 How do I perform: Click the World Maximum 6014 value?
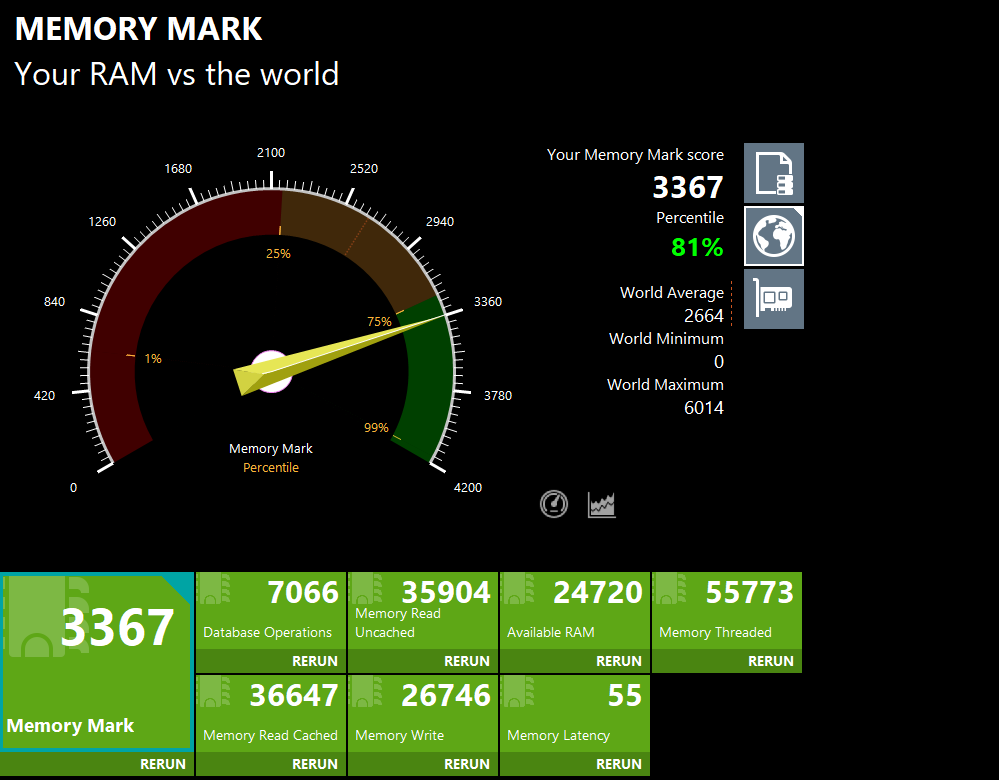[x=703, y=408]
